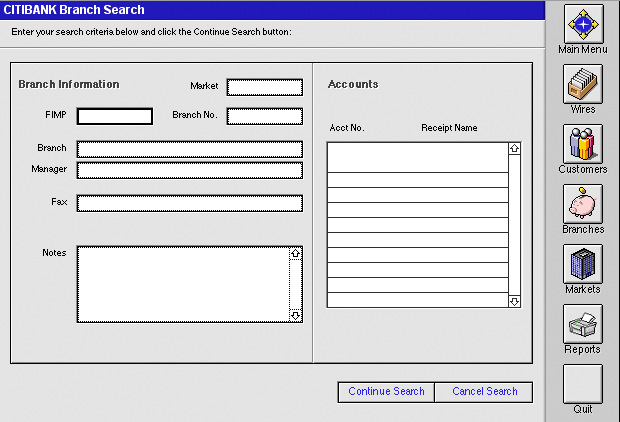620x422 pixels.
Task: Go to Customers people icon
Action: [583, 144]
